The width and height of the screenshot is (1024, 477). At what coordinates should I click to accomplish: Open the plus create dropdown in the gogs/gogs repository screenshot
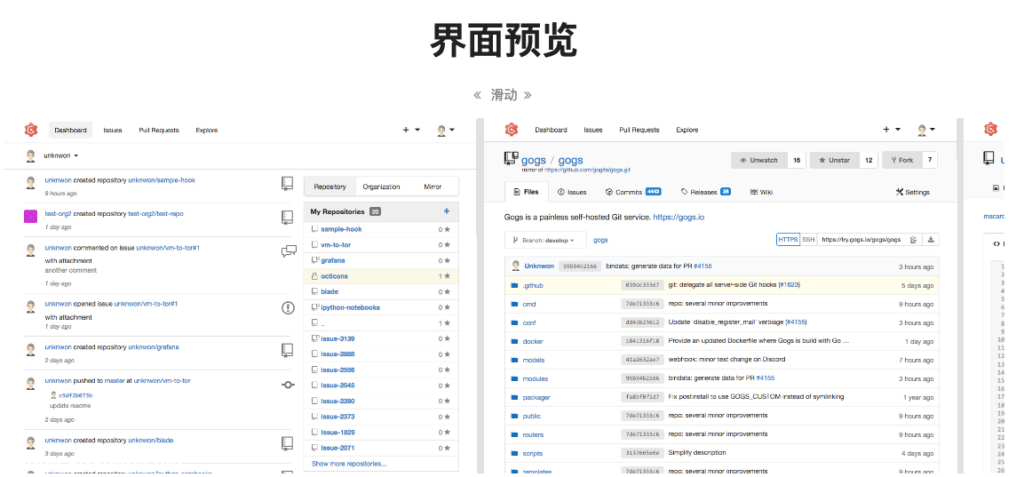[891, 129]
